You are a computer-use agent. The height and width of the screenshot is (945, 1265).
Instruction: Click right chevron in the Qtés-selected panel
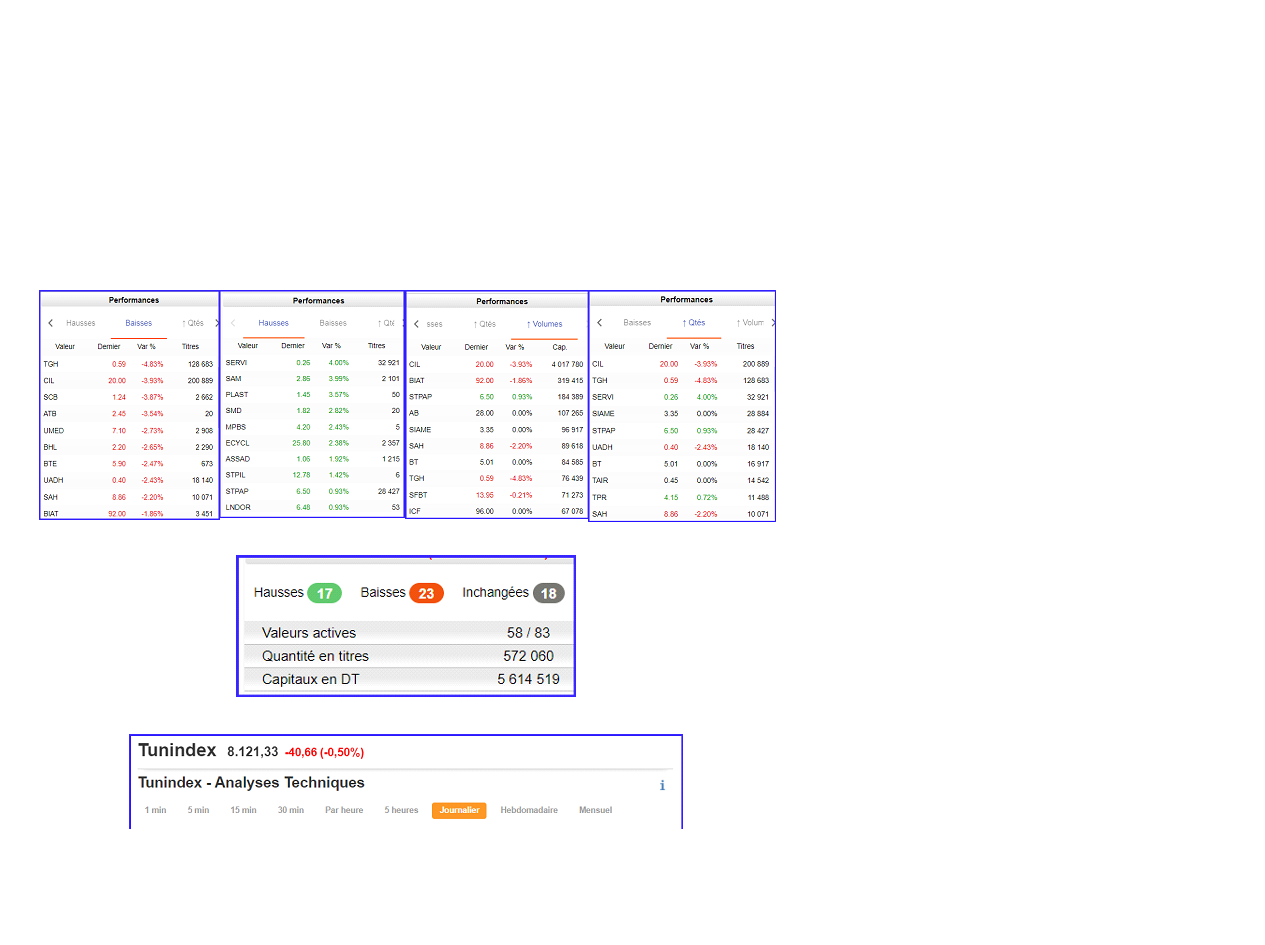(772, 323)
